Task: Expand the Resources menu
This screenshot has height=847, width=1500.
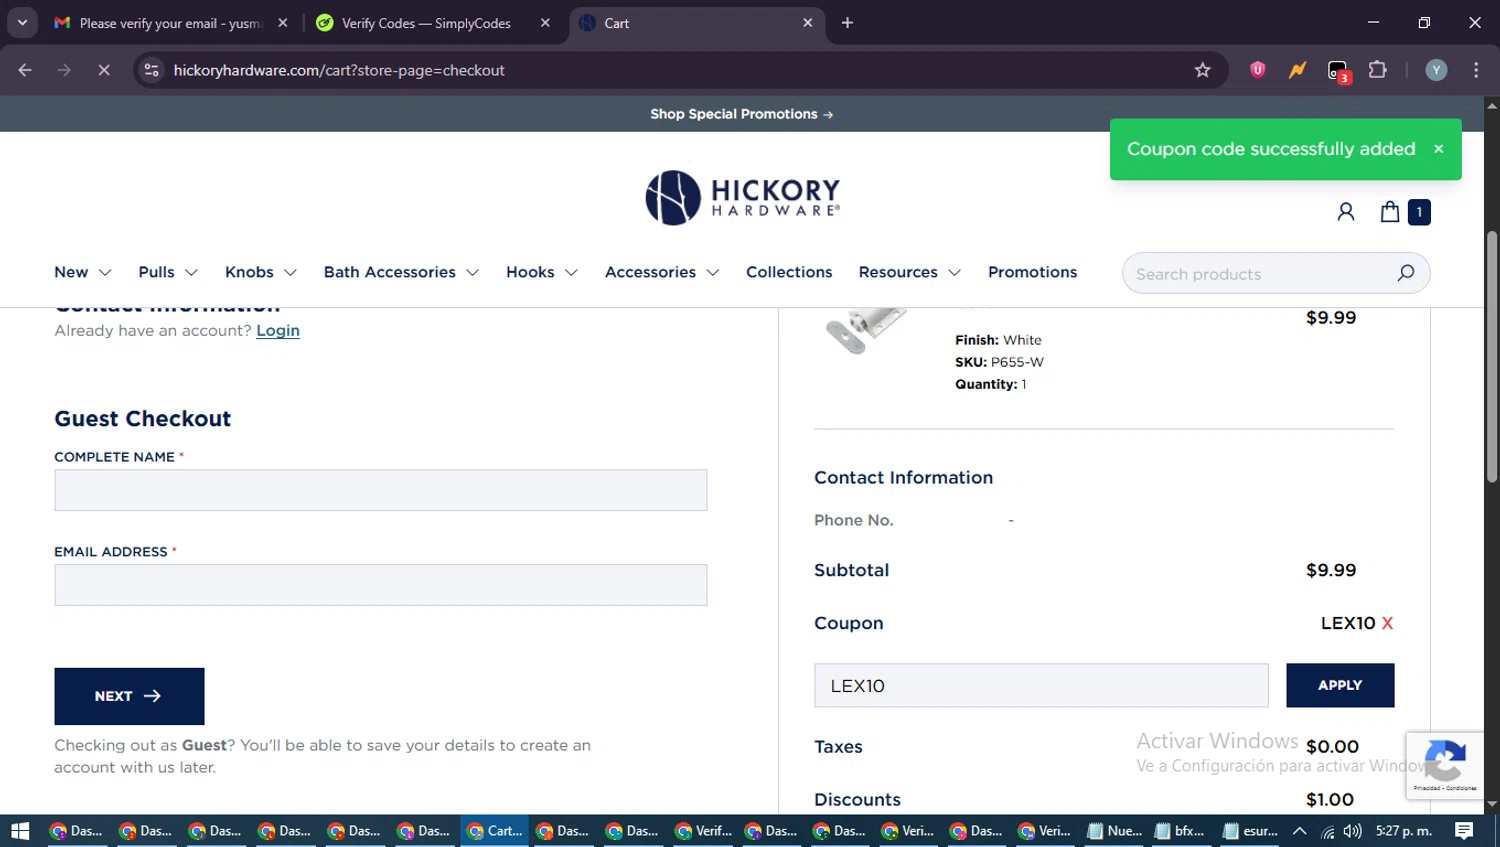Action: tap(910, 272)
